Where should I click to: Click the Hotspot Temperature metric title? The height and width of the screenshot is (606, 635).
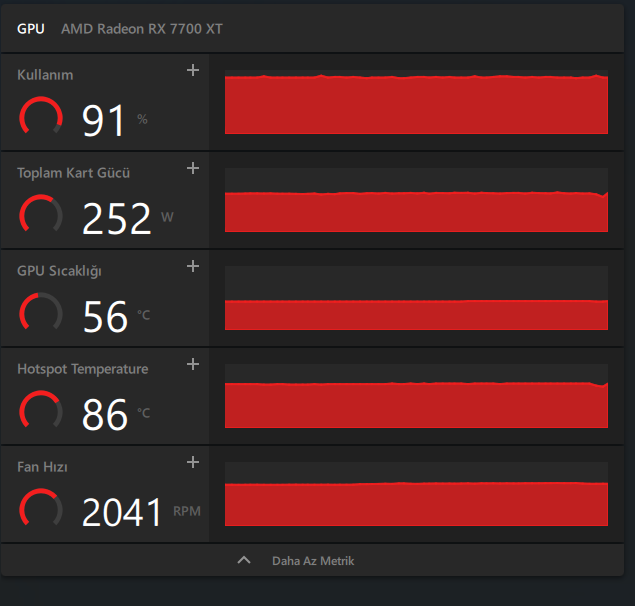(x=83, y=369)
